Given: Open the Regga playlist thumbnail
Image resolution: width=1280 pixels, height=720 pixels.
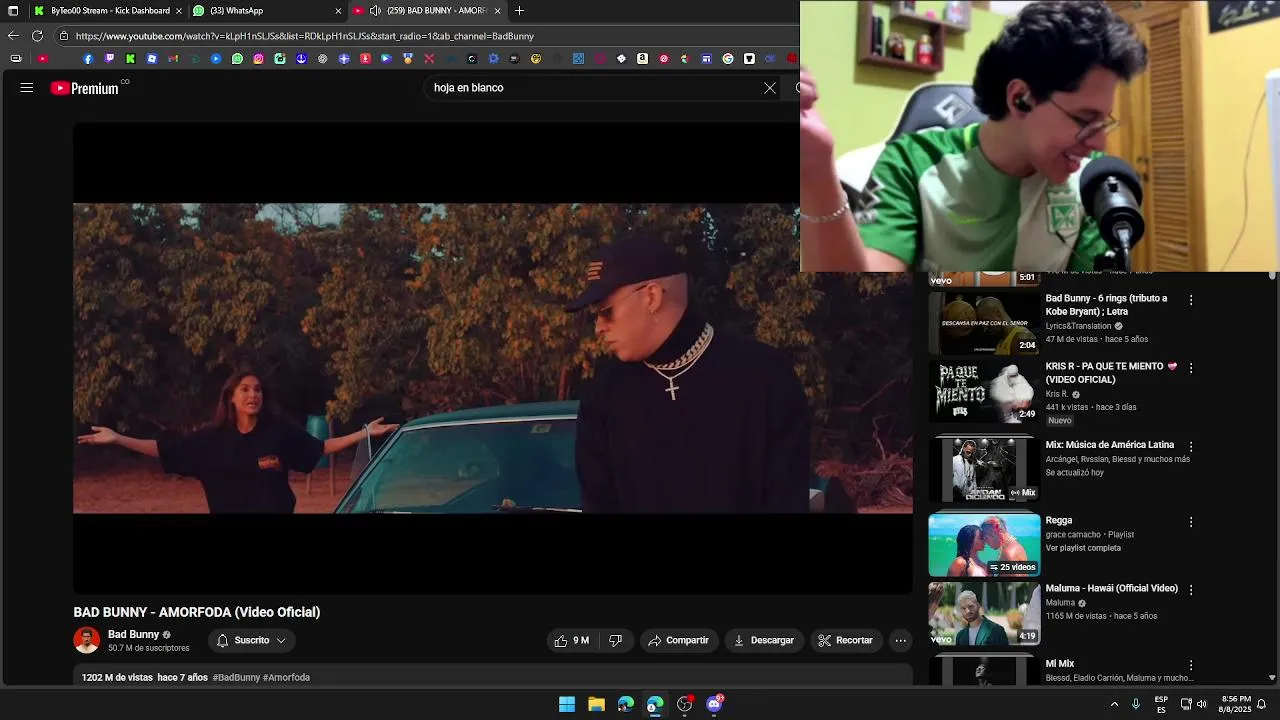Looking at the screenshot, I should click(x=984, y=545).
